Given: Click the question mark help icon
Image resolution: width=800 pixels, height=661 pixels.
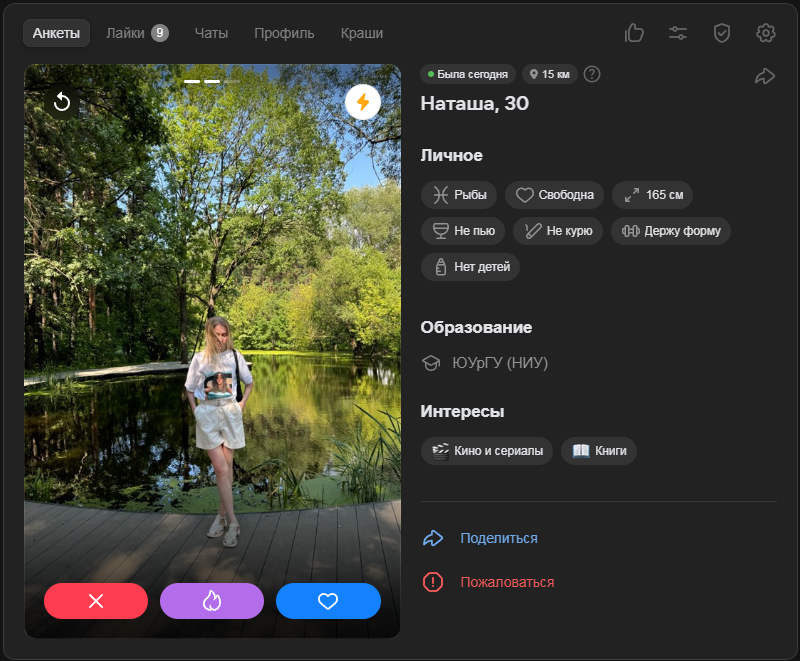Looking at the screenshot, I should tap(592, 74).
